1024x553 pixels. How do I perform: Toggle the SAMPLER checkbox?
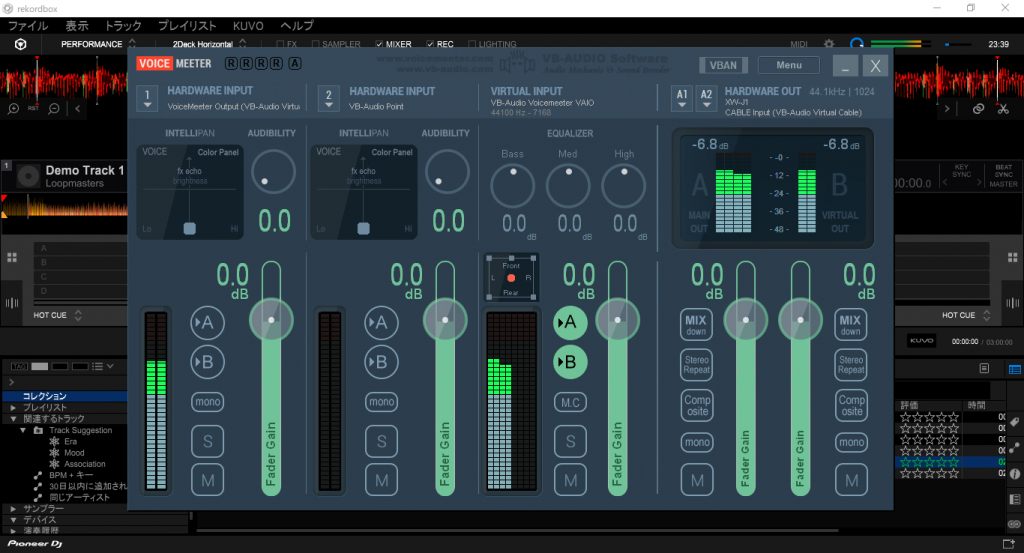click(315, 44)
